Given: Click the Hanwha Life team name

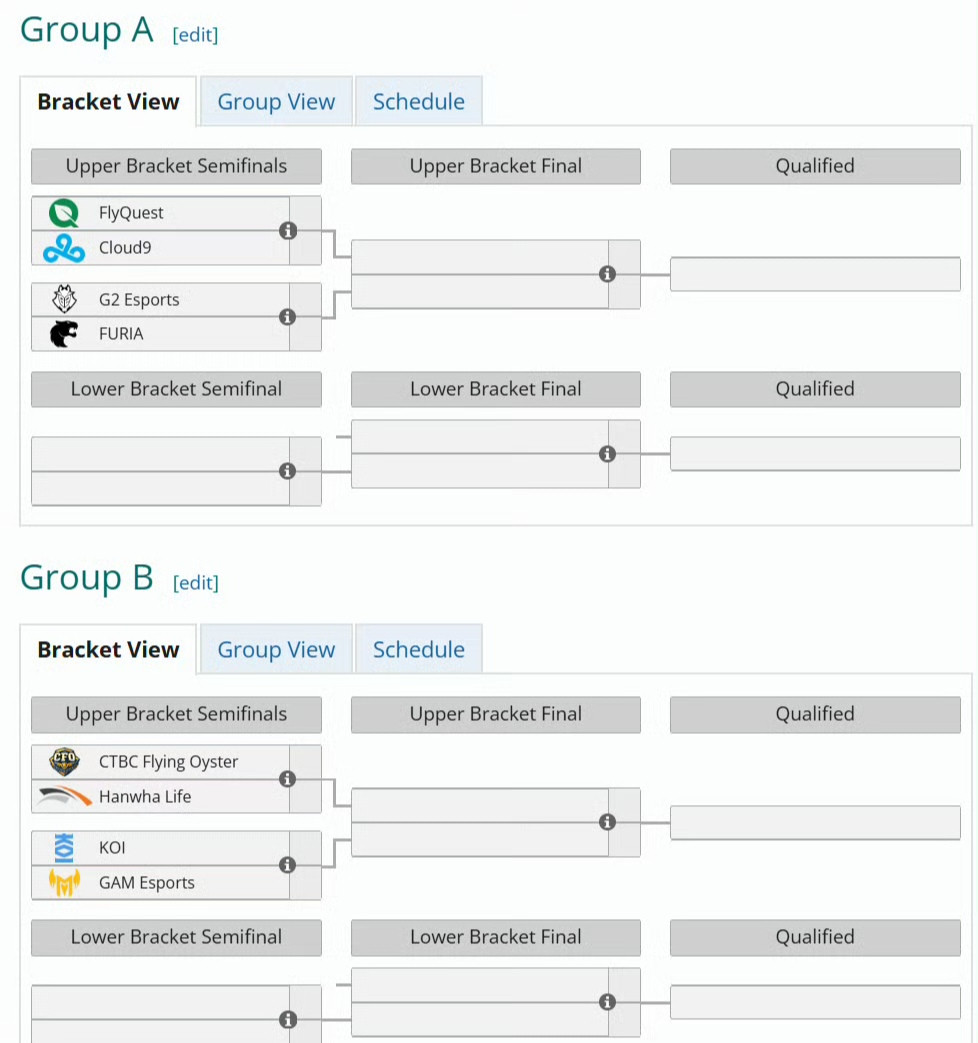Looking at the screenshot, I should (145, 797).
